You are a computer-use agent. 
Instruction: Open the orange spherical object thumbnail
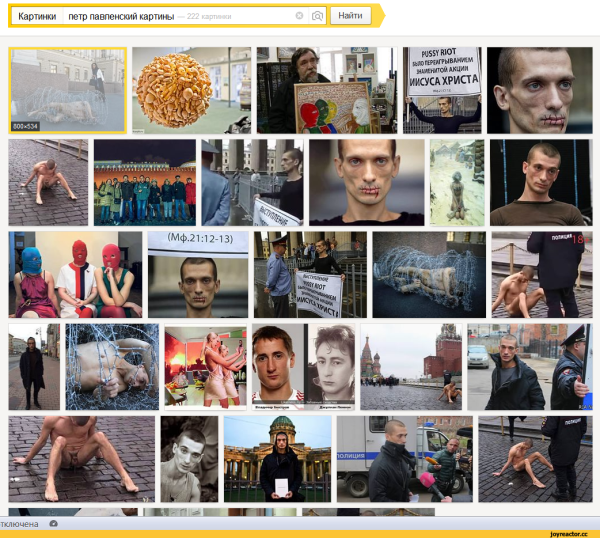[x=177, y=90]
